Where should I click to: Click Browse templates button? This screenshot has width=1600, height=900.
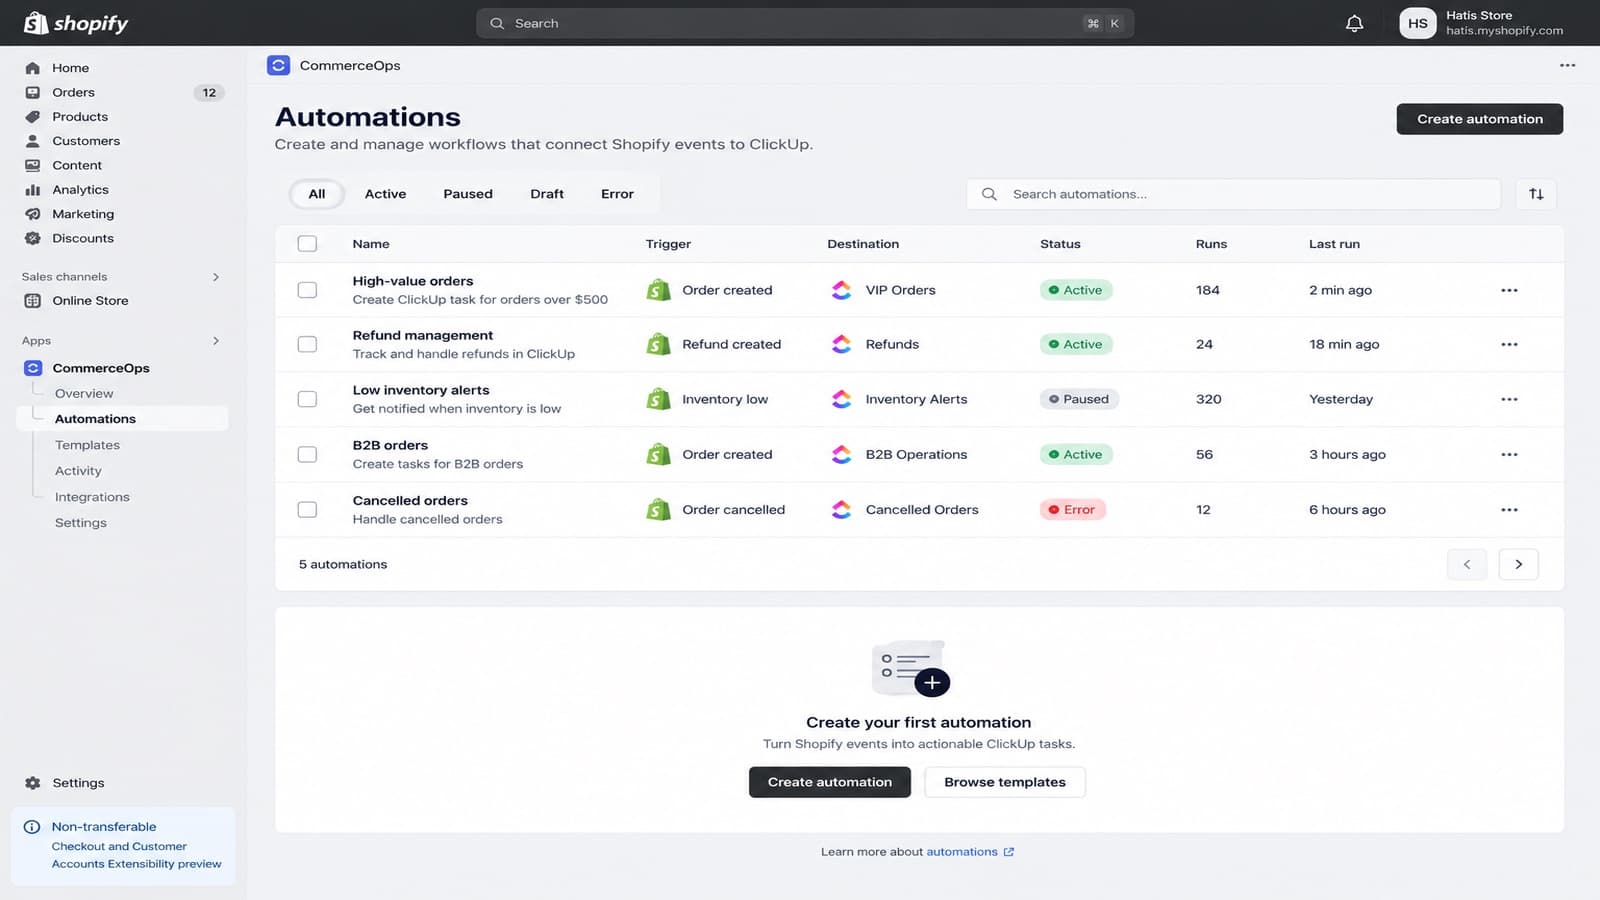[x=1005, y=782]
